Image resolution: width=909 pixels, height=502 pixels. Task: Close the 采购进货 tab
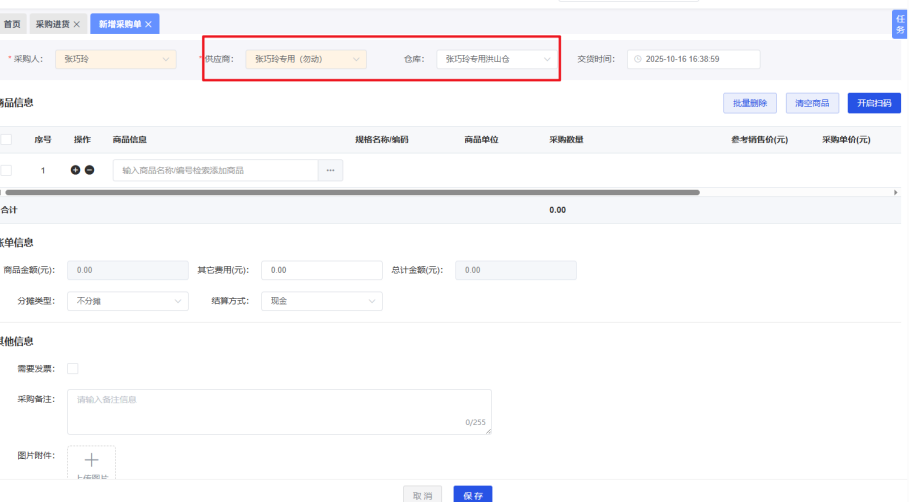77,24
